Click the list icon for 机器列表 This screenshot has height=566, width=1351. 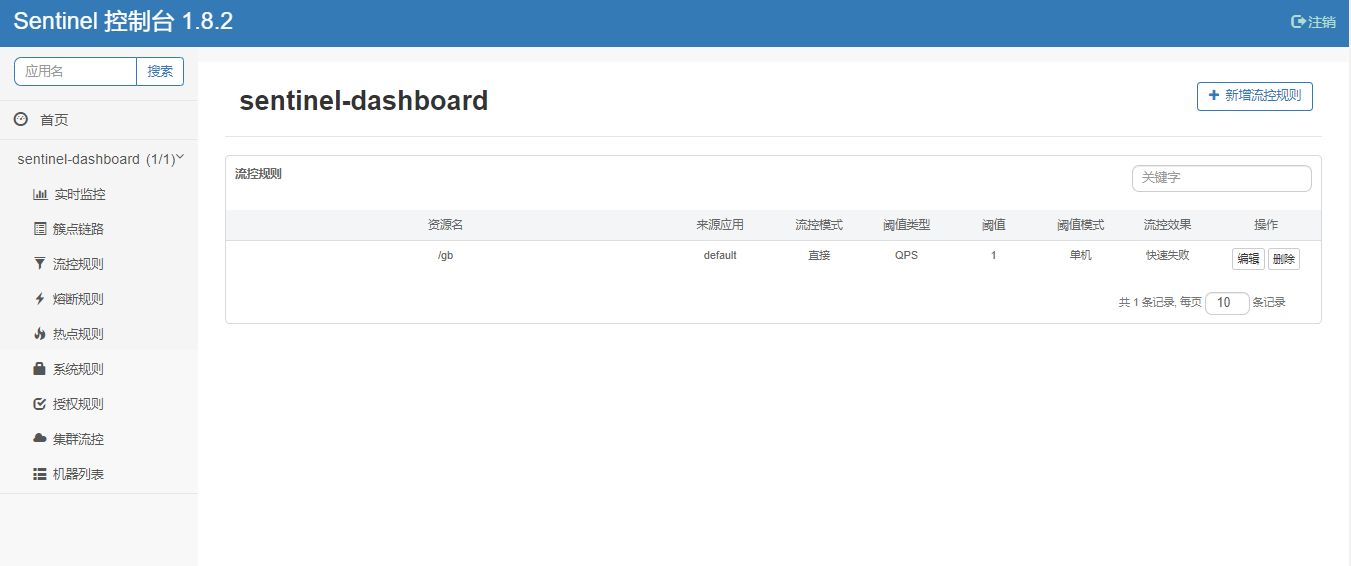tap(40, 474)
